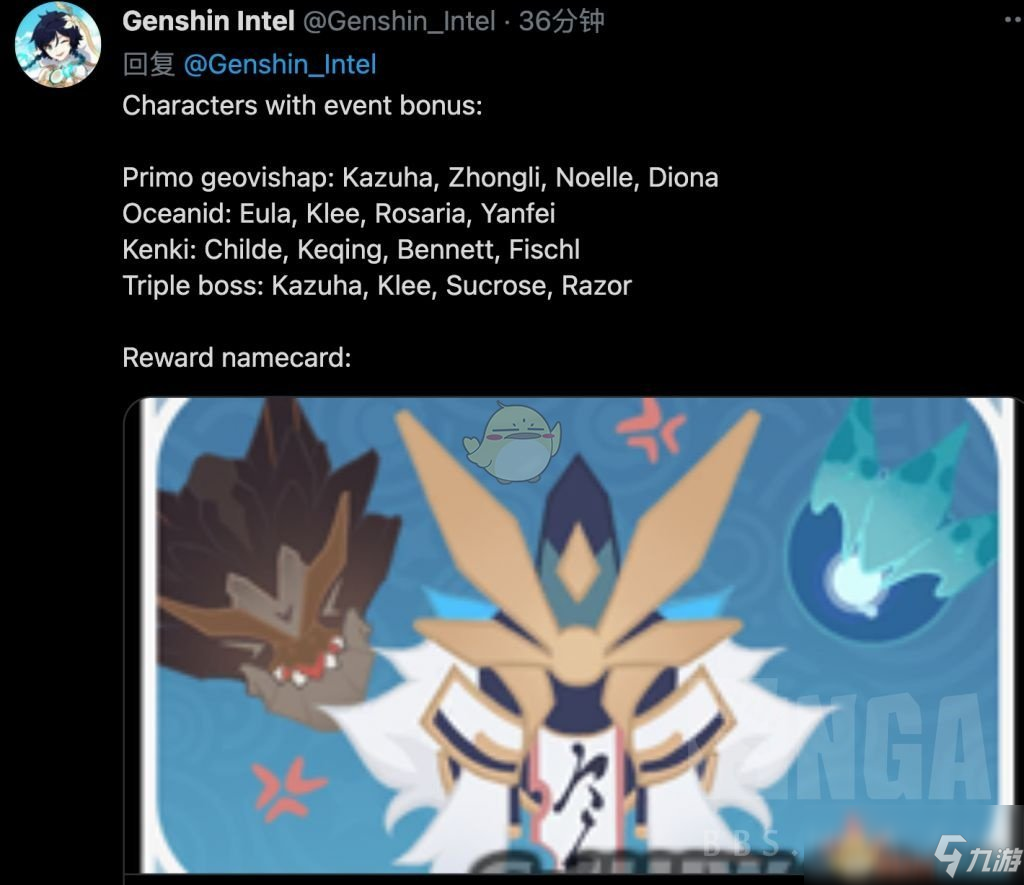Click the Kenki character bonus line
1024x885 pixels.
[x=351, y=249]
